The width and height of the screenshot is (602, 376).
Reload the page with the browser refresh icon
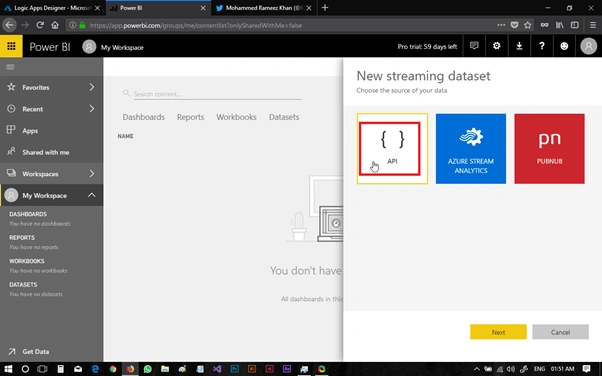tap(40, 25)
